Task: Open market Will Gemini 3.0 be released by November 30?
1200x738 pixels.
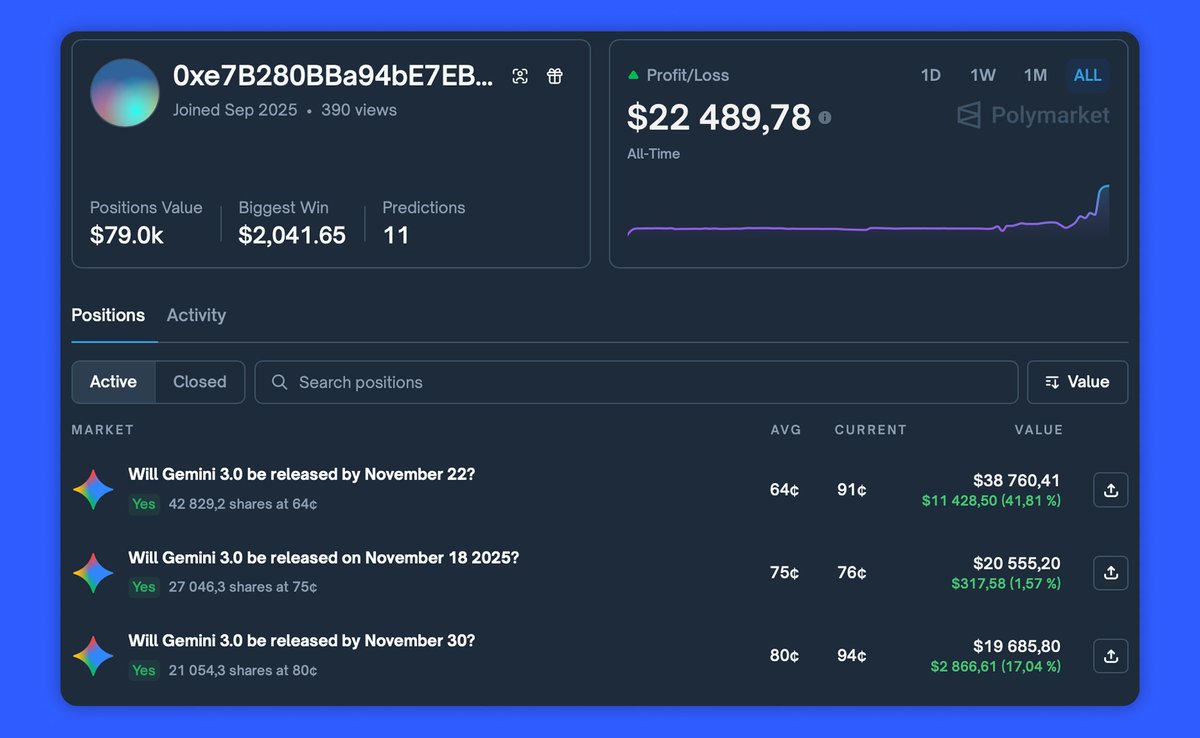Action: point(302,640)
